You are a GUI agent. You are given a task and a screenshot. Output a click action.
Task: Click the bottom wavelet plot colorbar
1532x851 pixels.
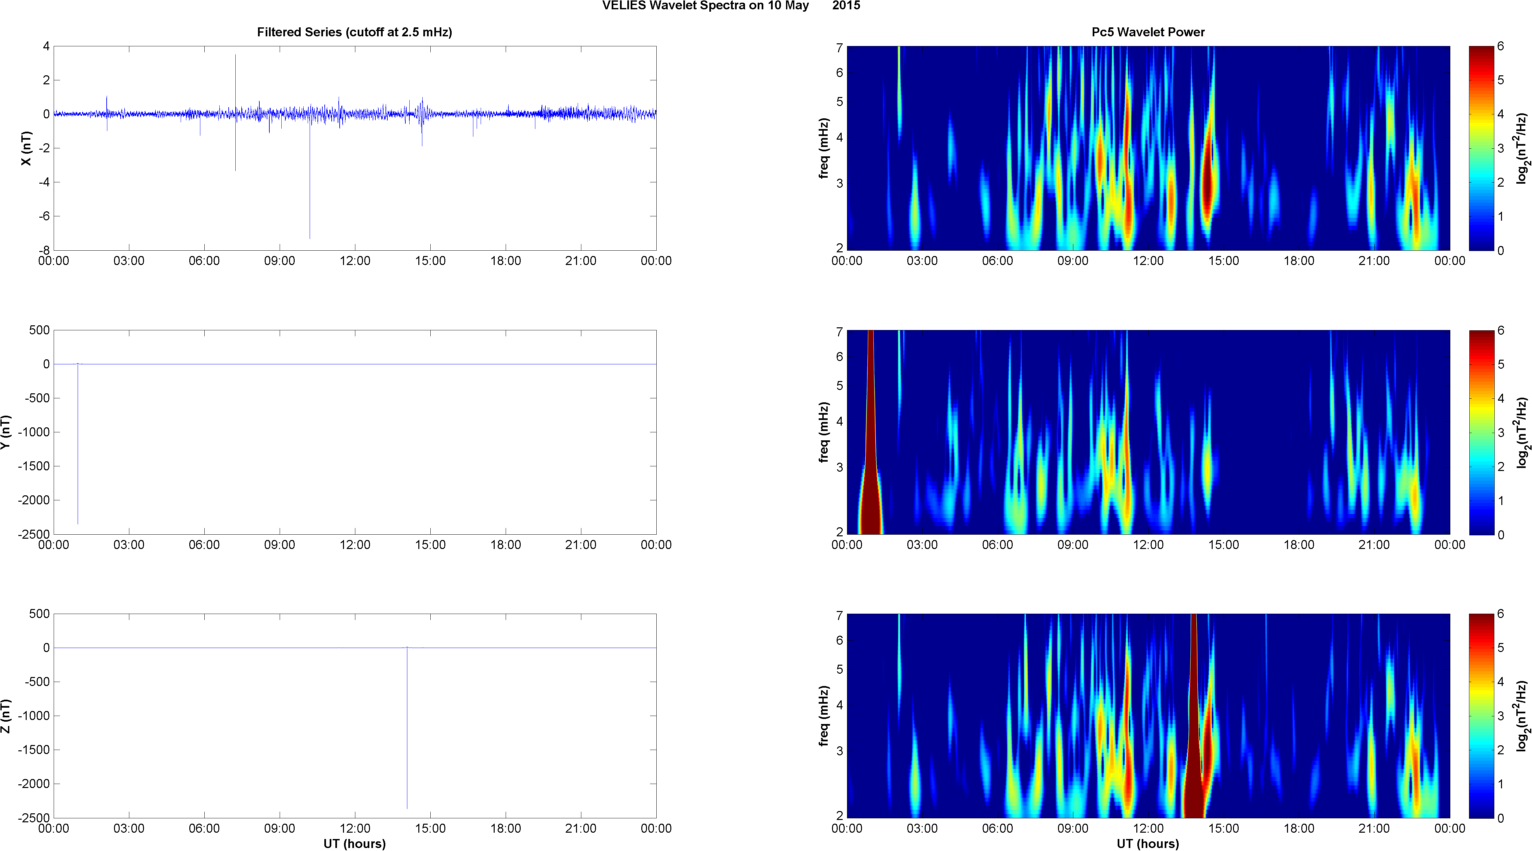click(x=1481, y=716)
